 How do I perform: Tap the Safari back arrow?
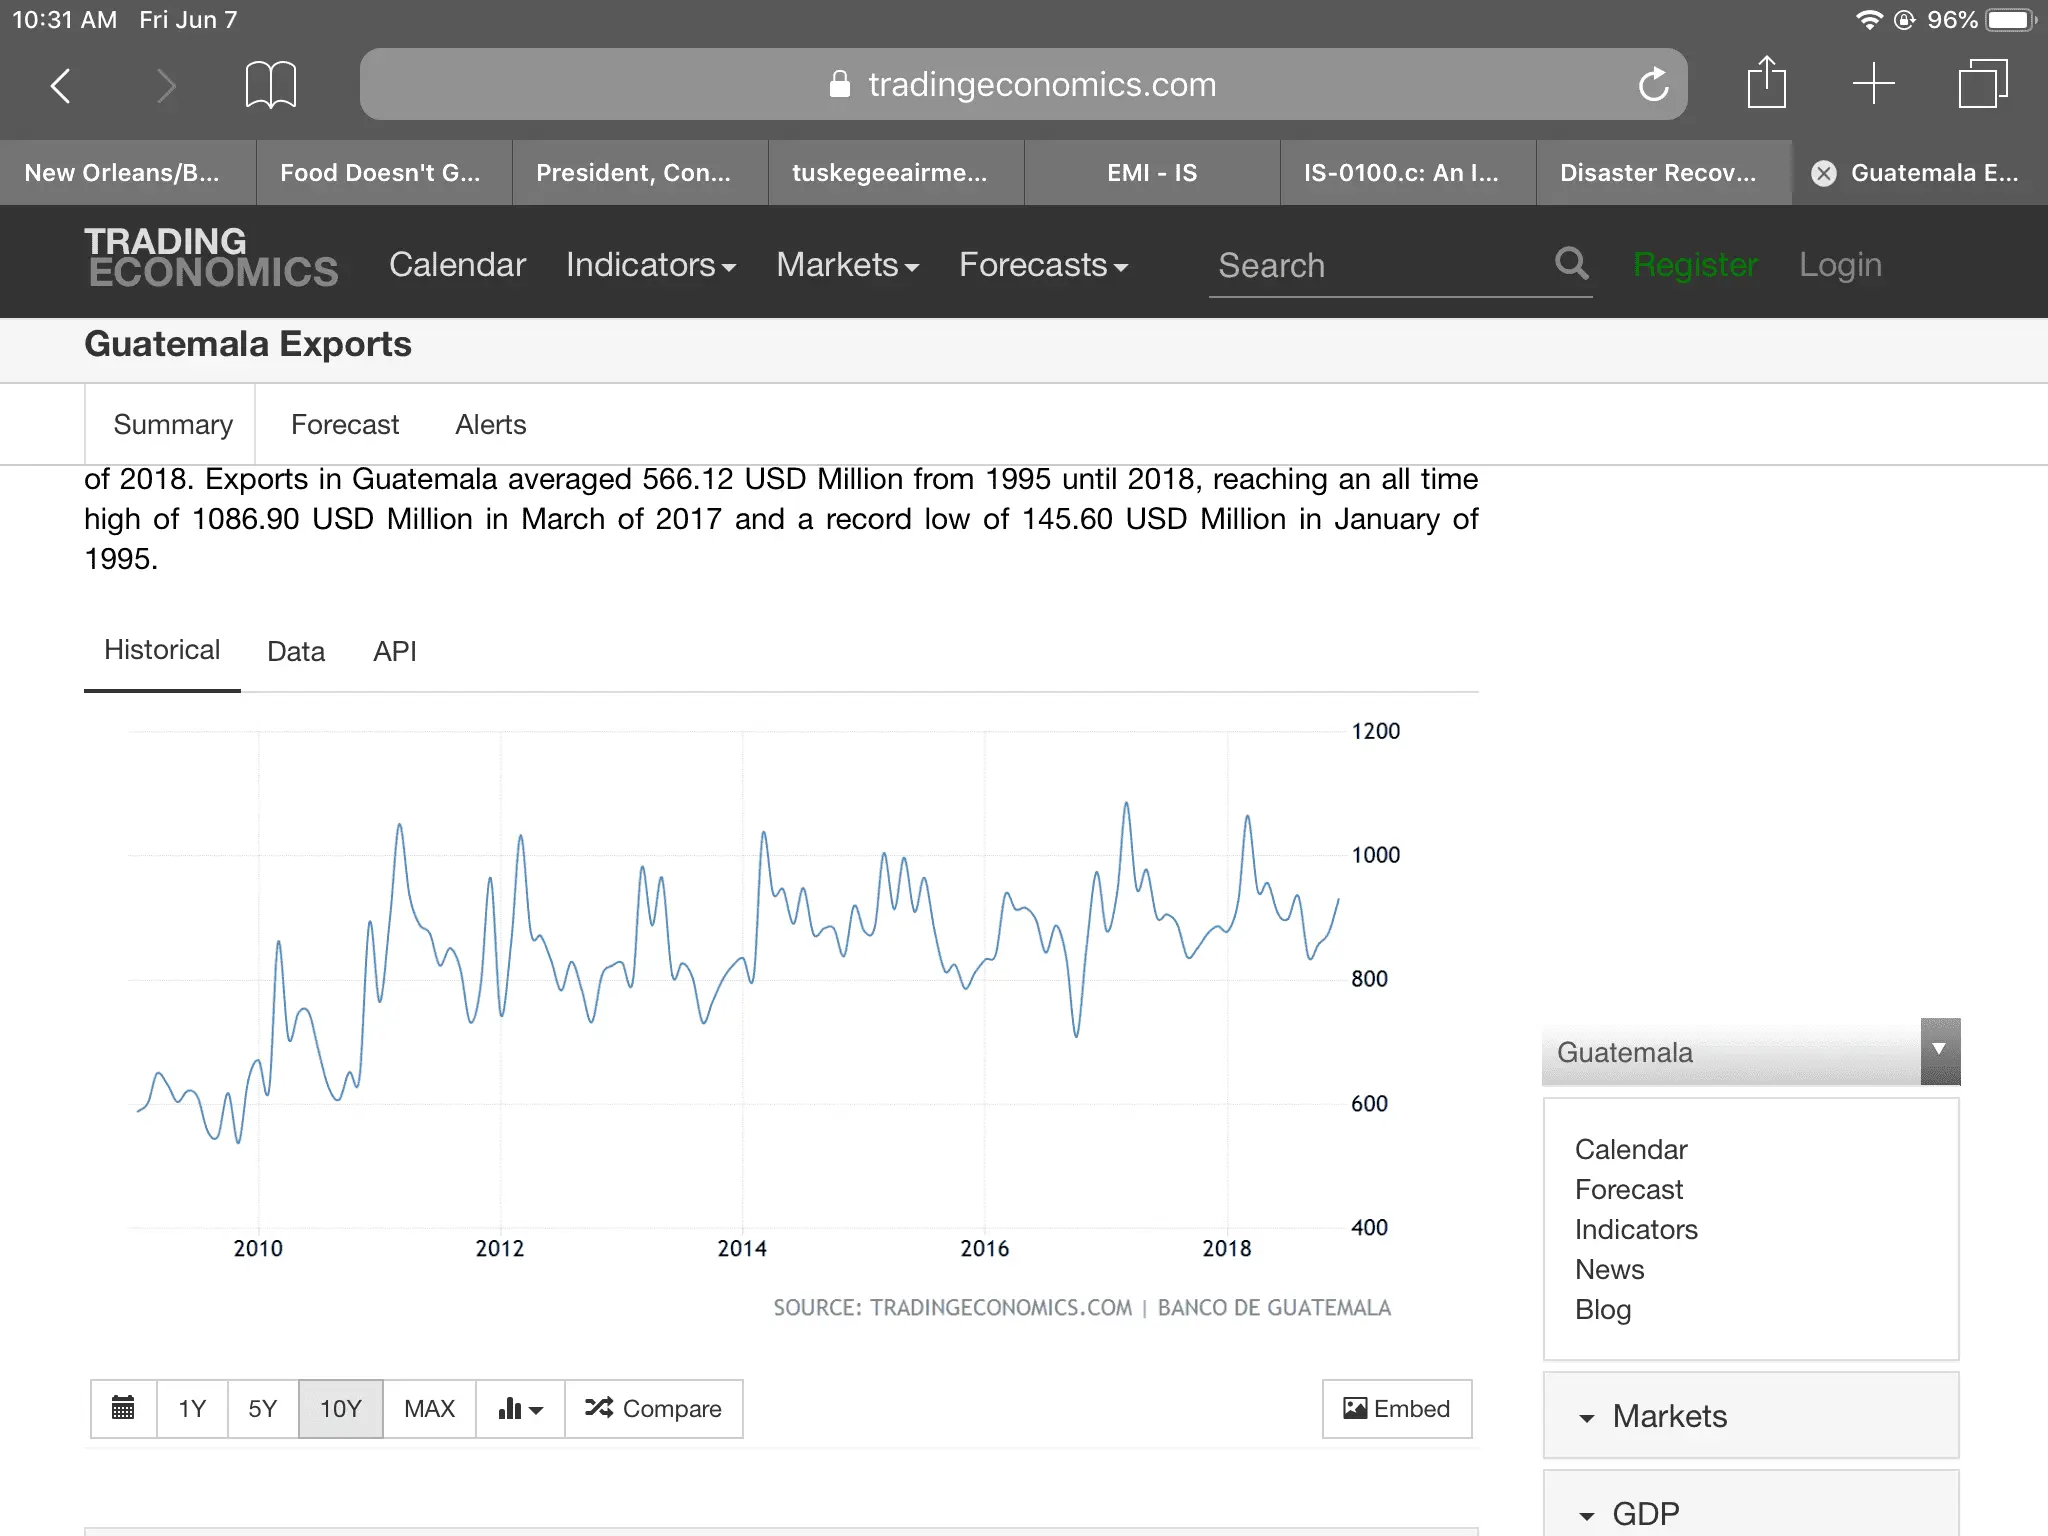tap(61, 86)
